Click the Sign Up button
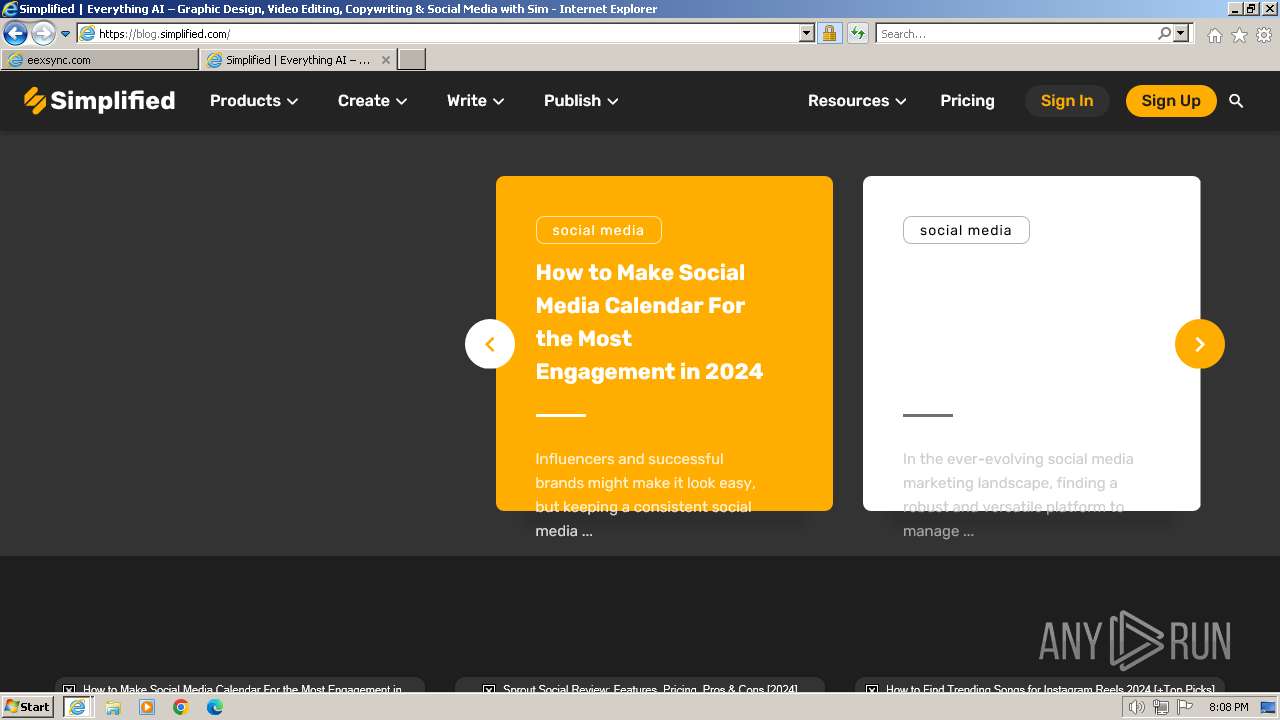 [1171, 101]
